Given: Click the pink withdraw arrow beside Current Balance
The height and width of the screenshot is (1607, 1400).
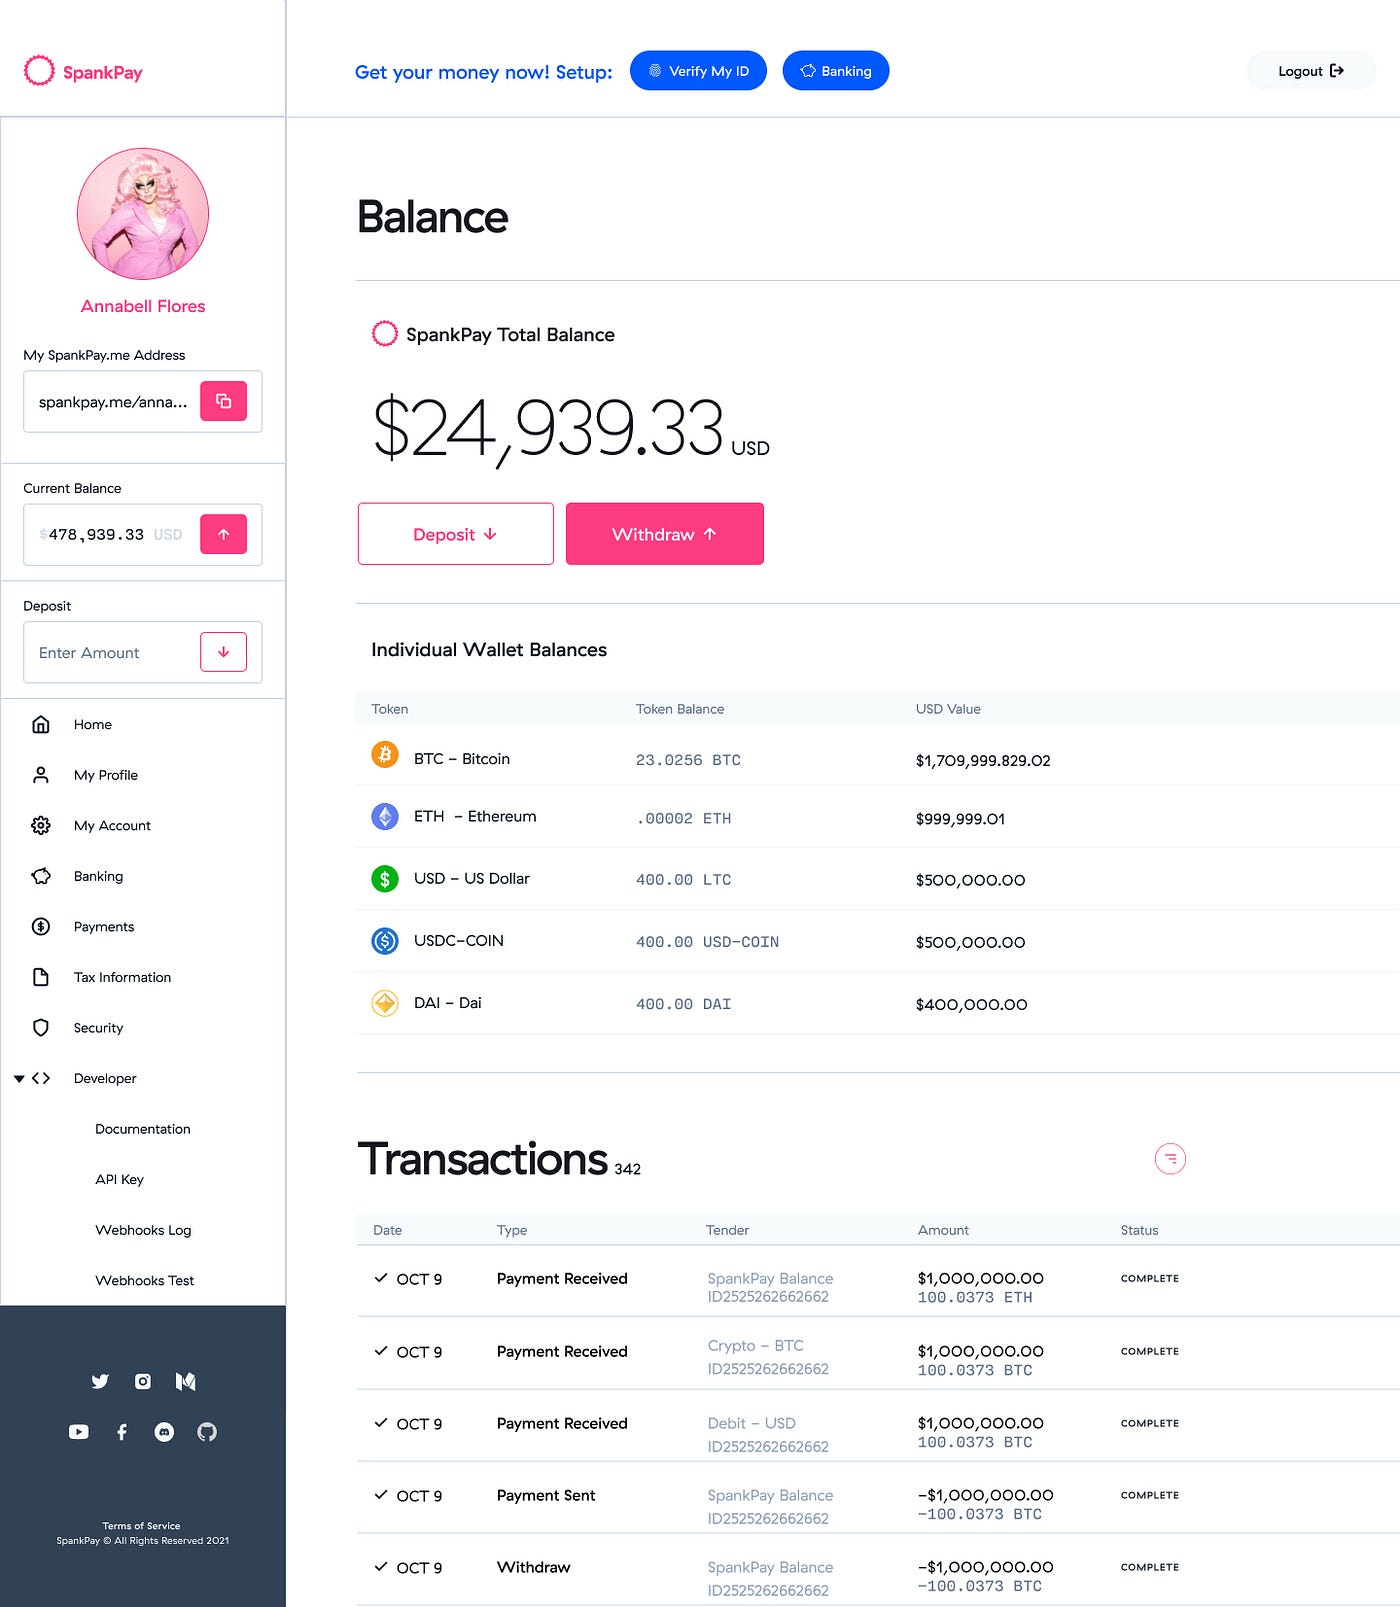Looking at the screenshot, I should [x=224, y=534].
